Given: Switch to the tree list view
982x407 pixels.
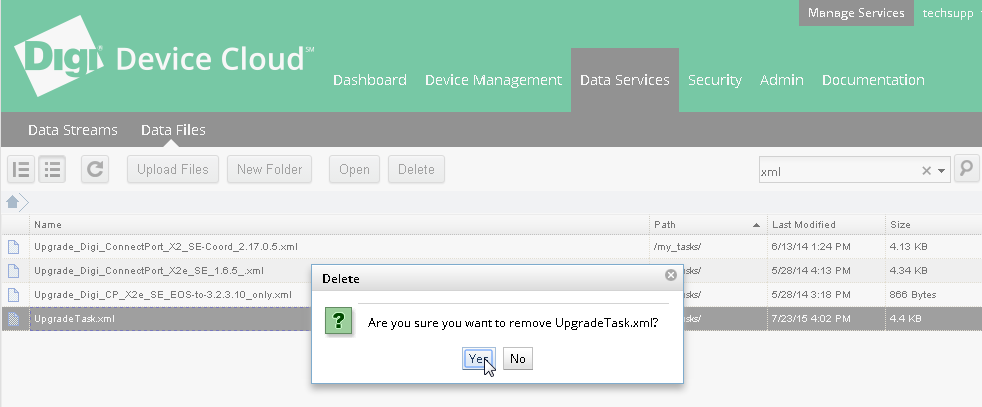Looking at the screenshot, I should (x=21, y=169).
